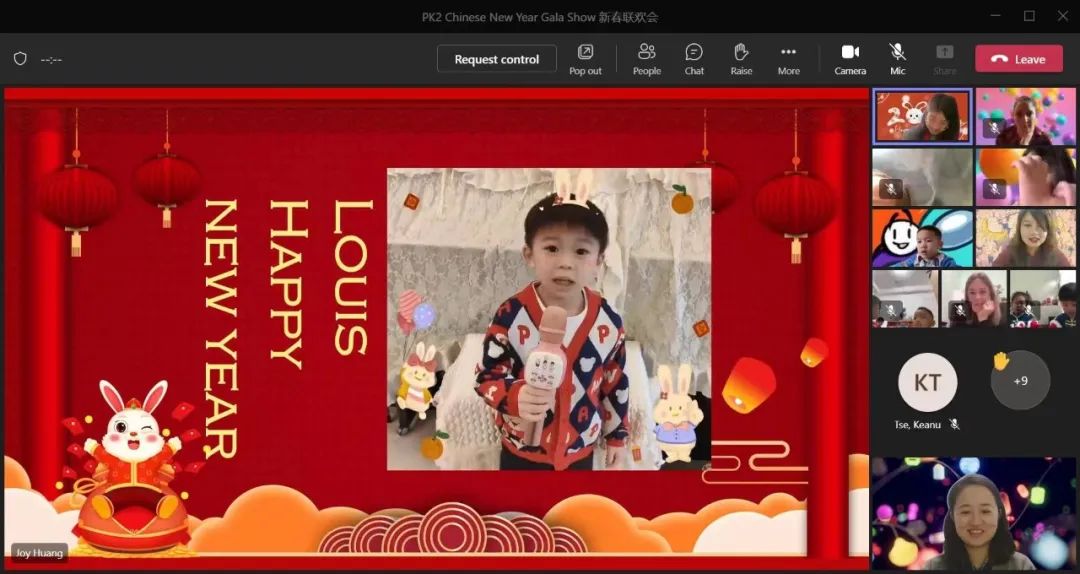Image resolution: width=1080 pixels, height=574 pixels.
Task: Click the Request control button
Action: point(497,59)
